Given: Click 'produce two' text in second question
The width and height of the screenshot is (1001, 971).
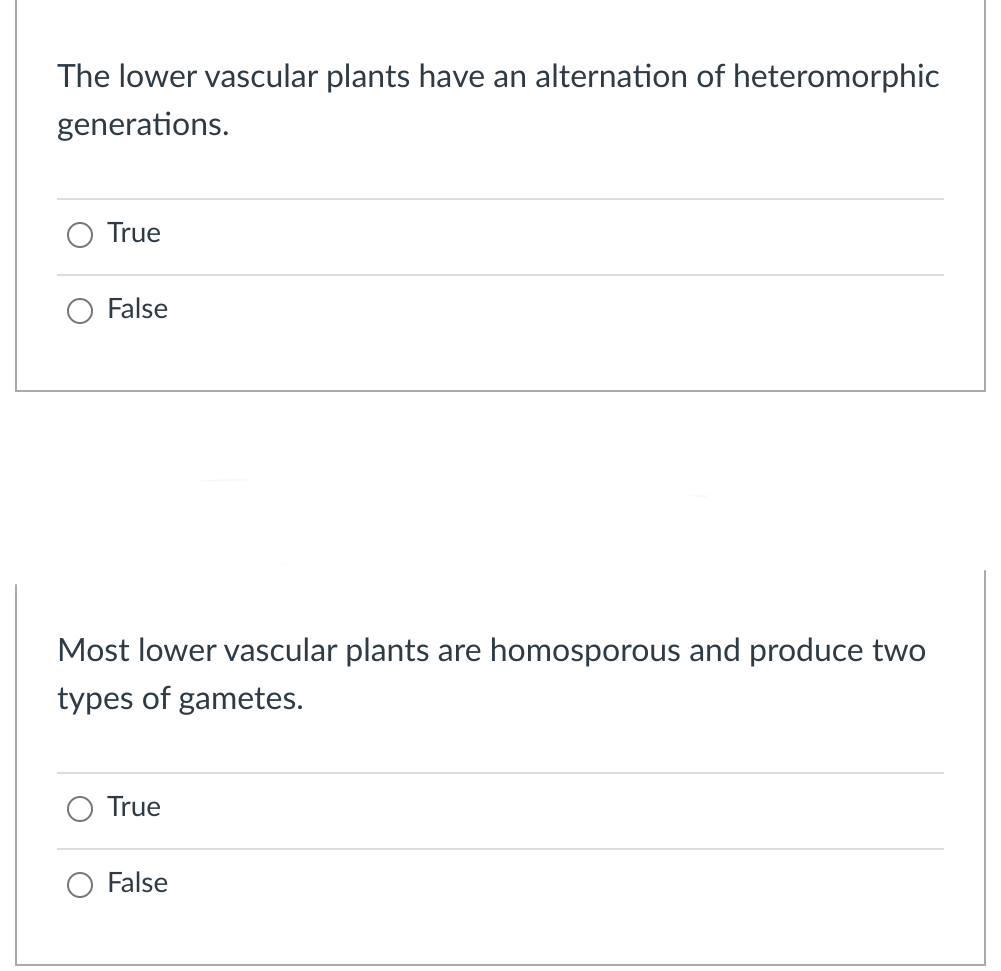Looking at the screenshot, I should pyautogui.click(x=838, y=651).
